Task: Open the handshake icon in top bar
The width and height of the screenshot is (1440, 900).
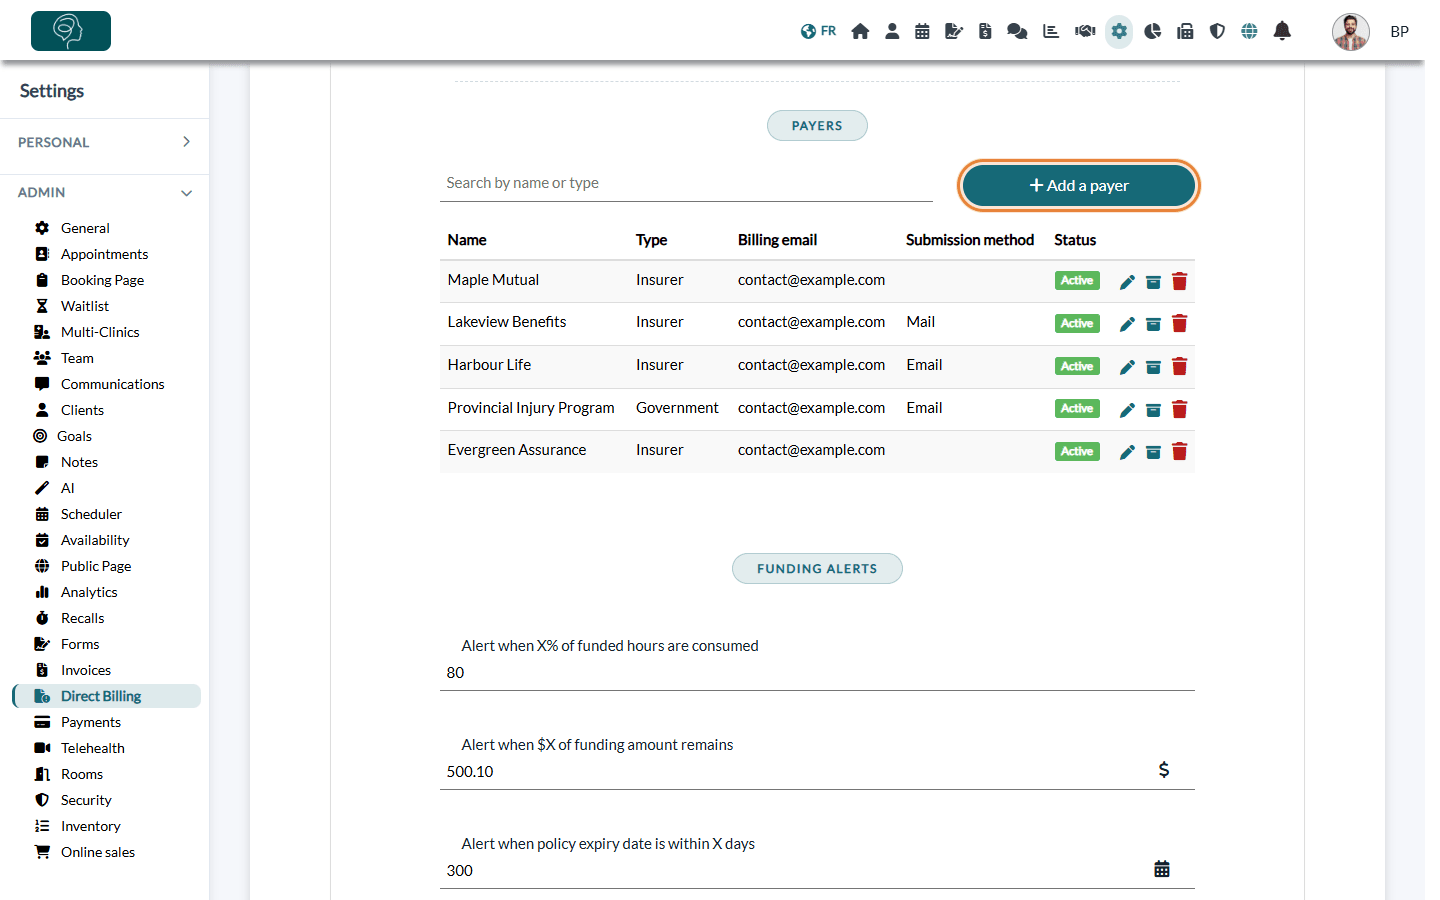Action: click(x=1085, y=31)
